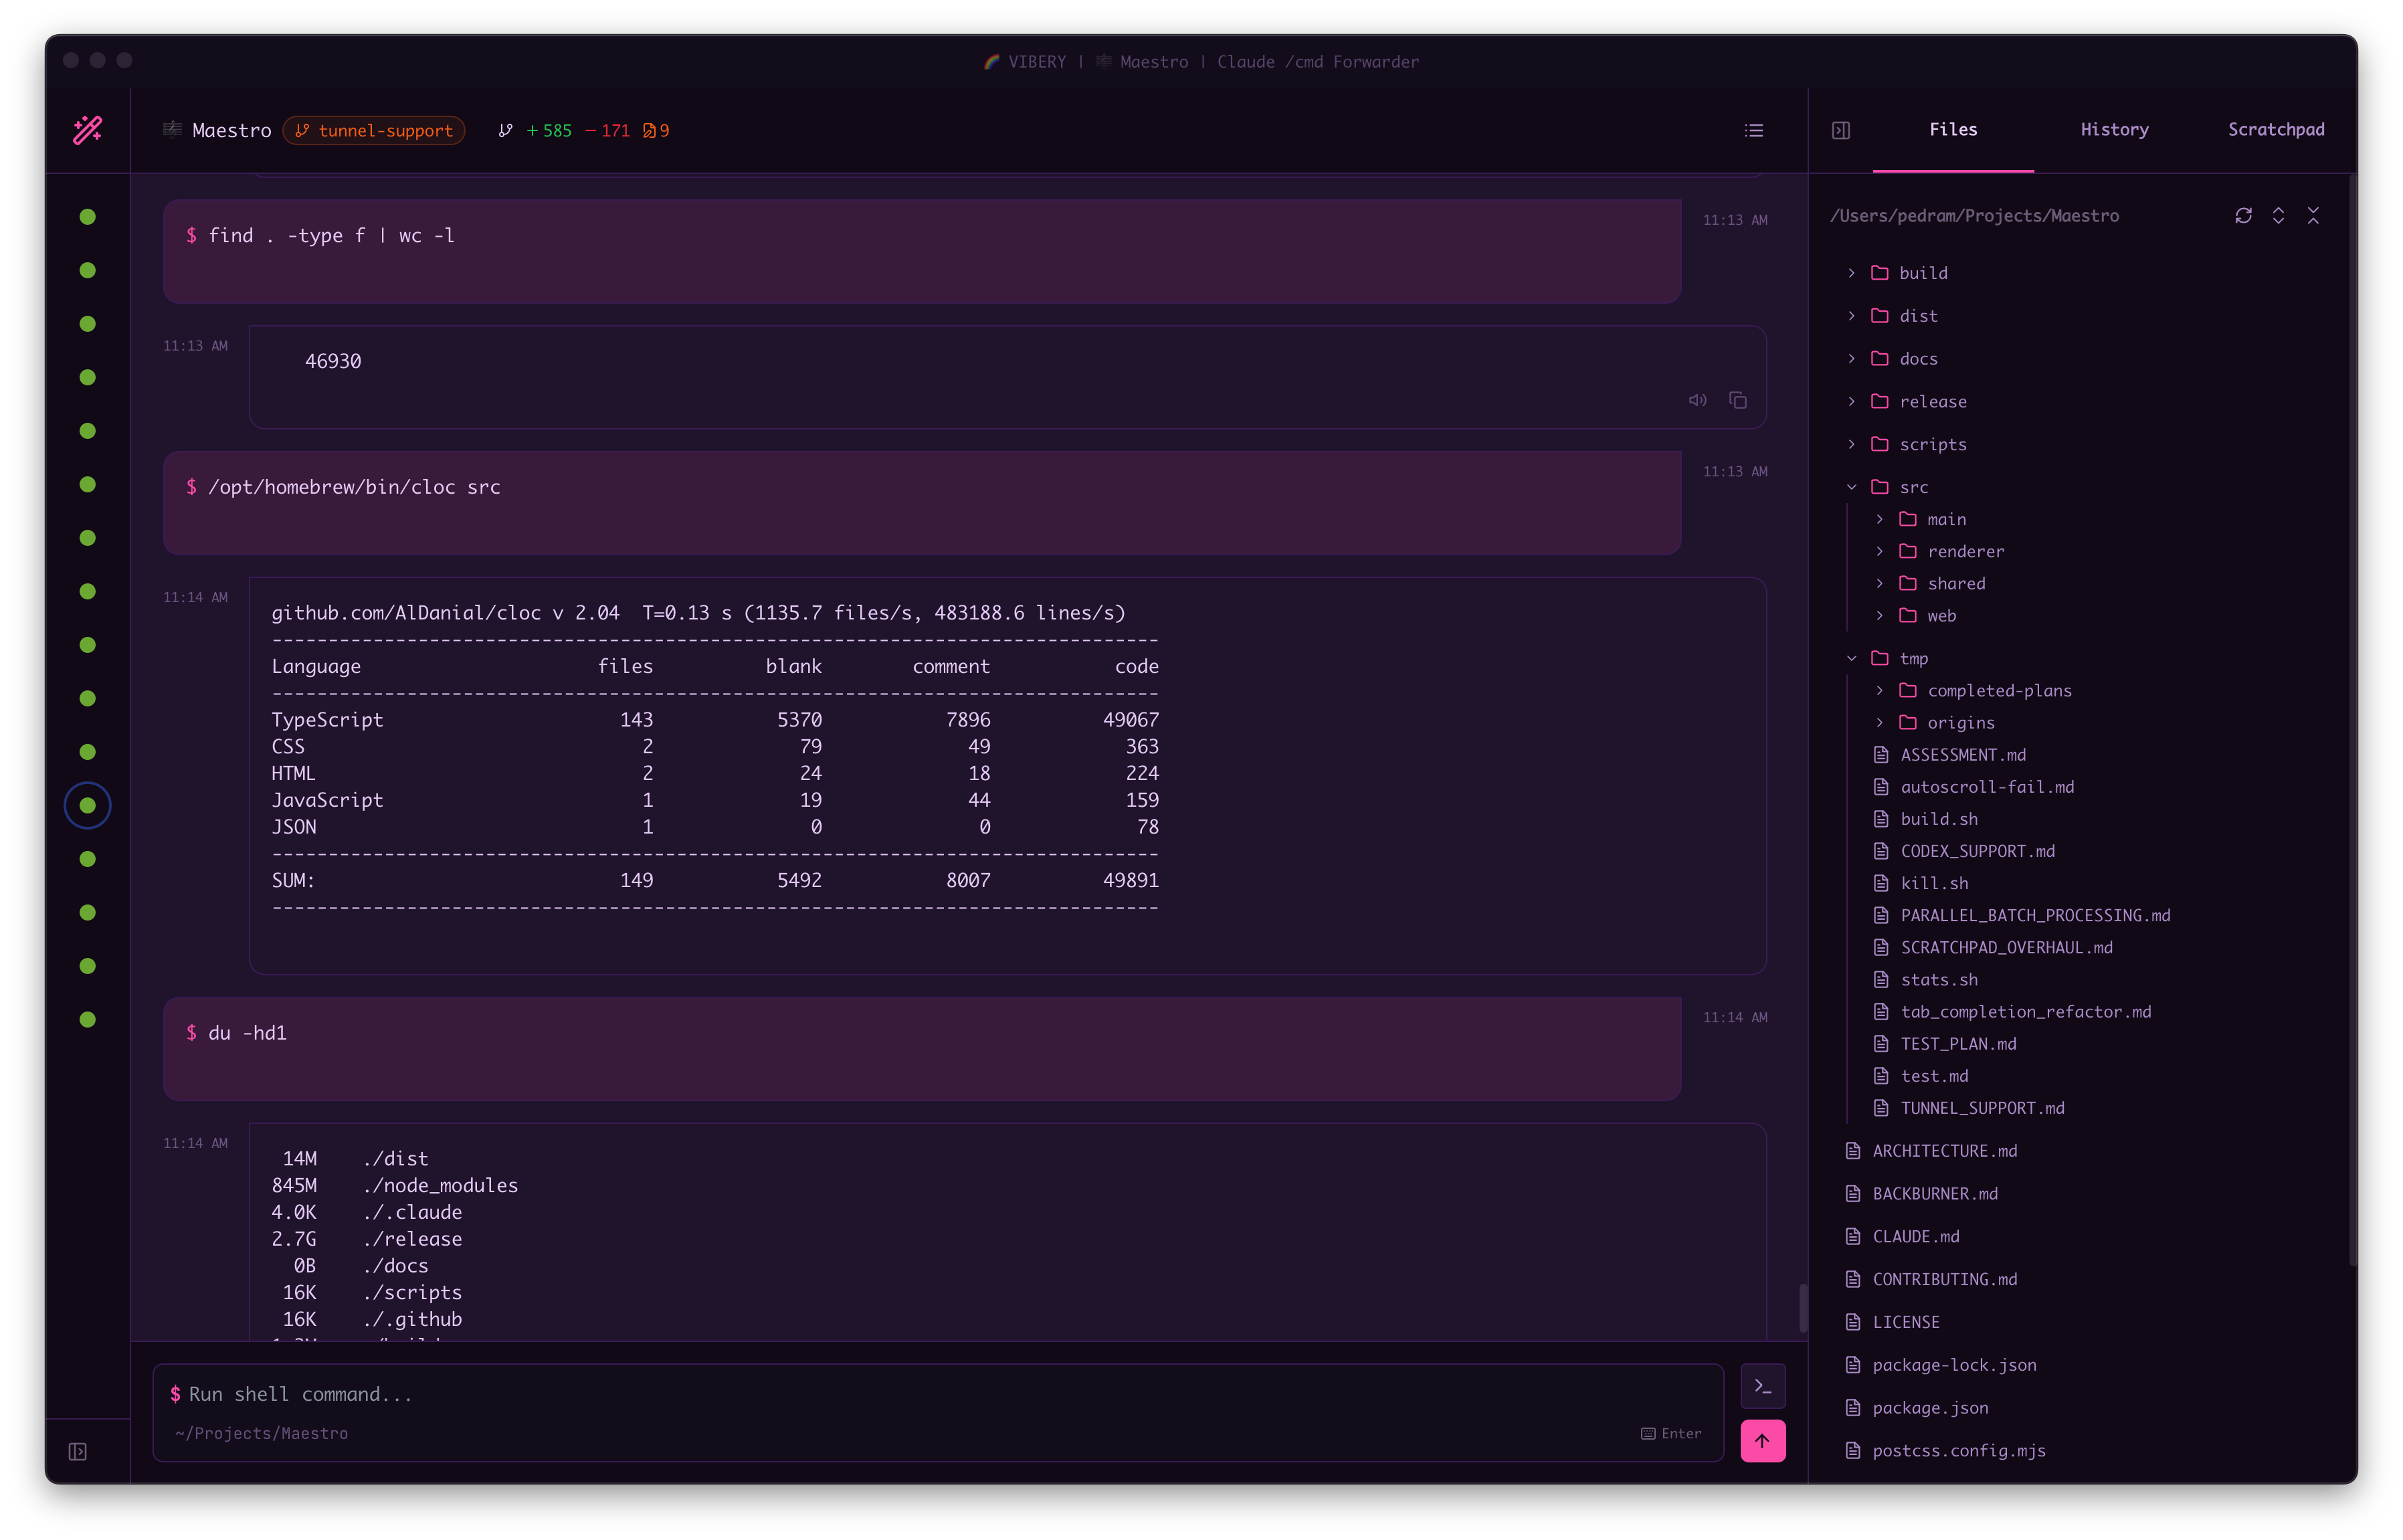Toggle the right panel collapse icon
Screen dimensions: 2403x1540
(x=1841, y=131)
